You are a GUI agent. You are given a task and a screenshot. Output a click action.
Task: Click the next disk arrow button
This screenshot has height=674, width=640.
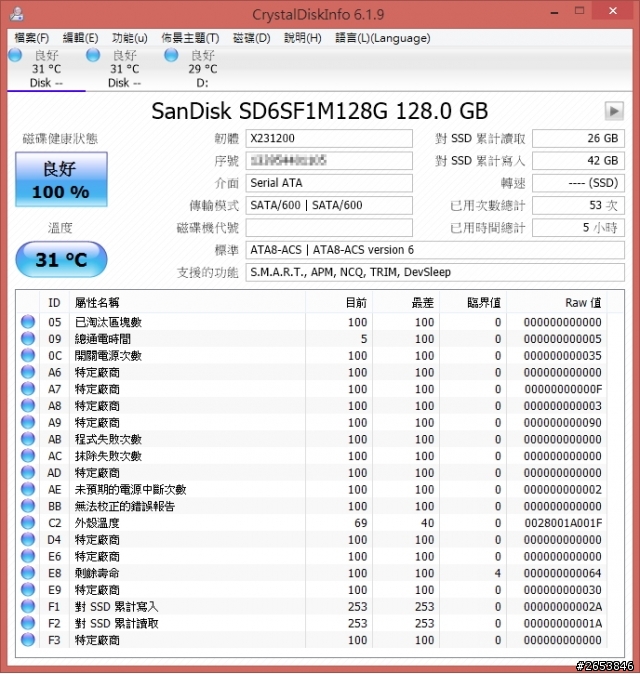pos(614,111)
